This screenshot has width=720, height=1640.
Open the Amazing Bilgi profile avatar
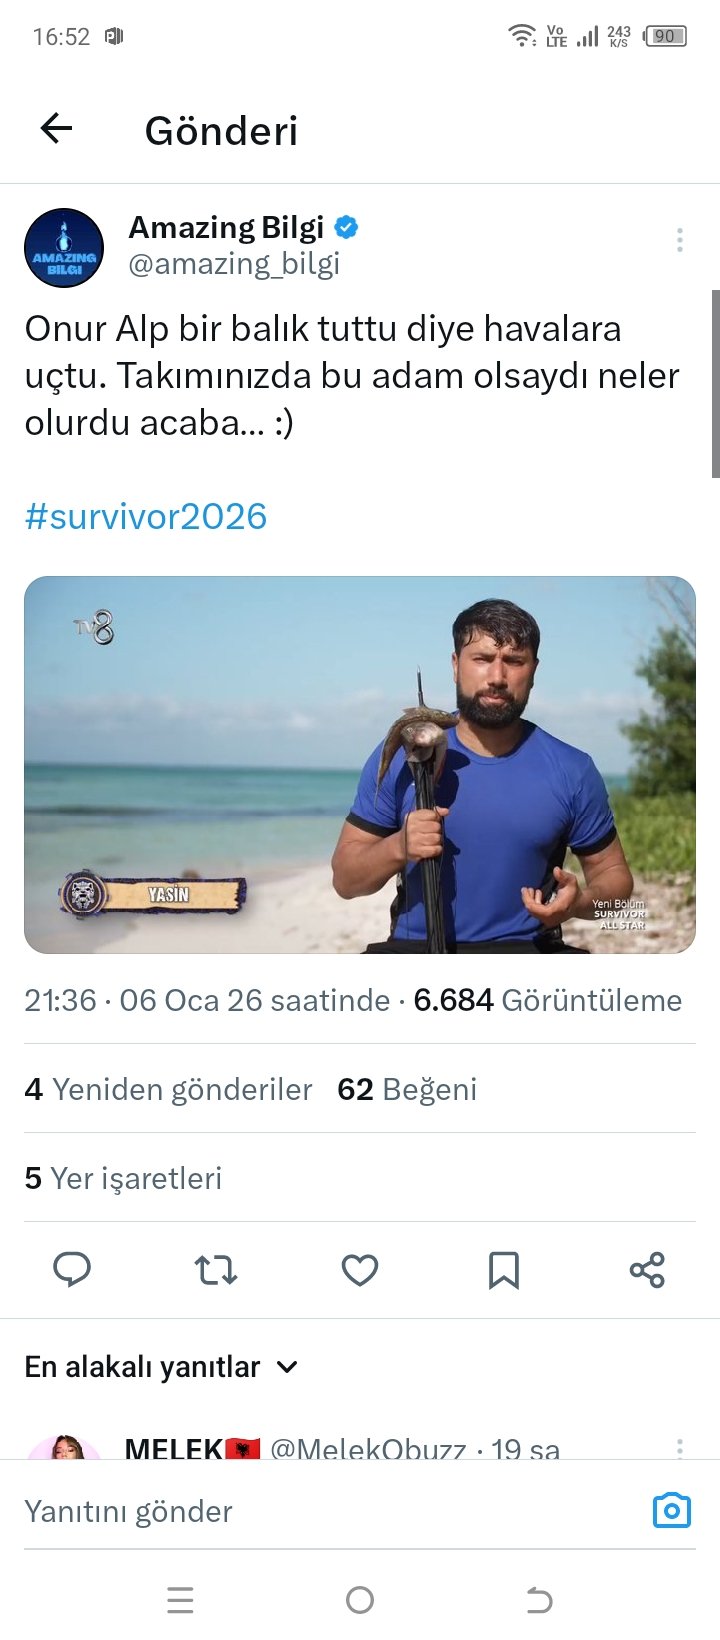click(x=64, y=247)
